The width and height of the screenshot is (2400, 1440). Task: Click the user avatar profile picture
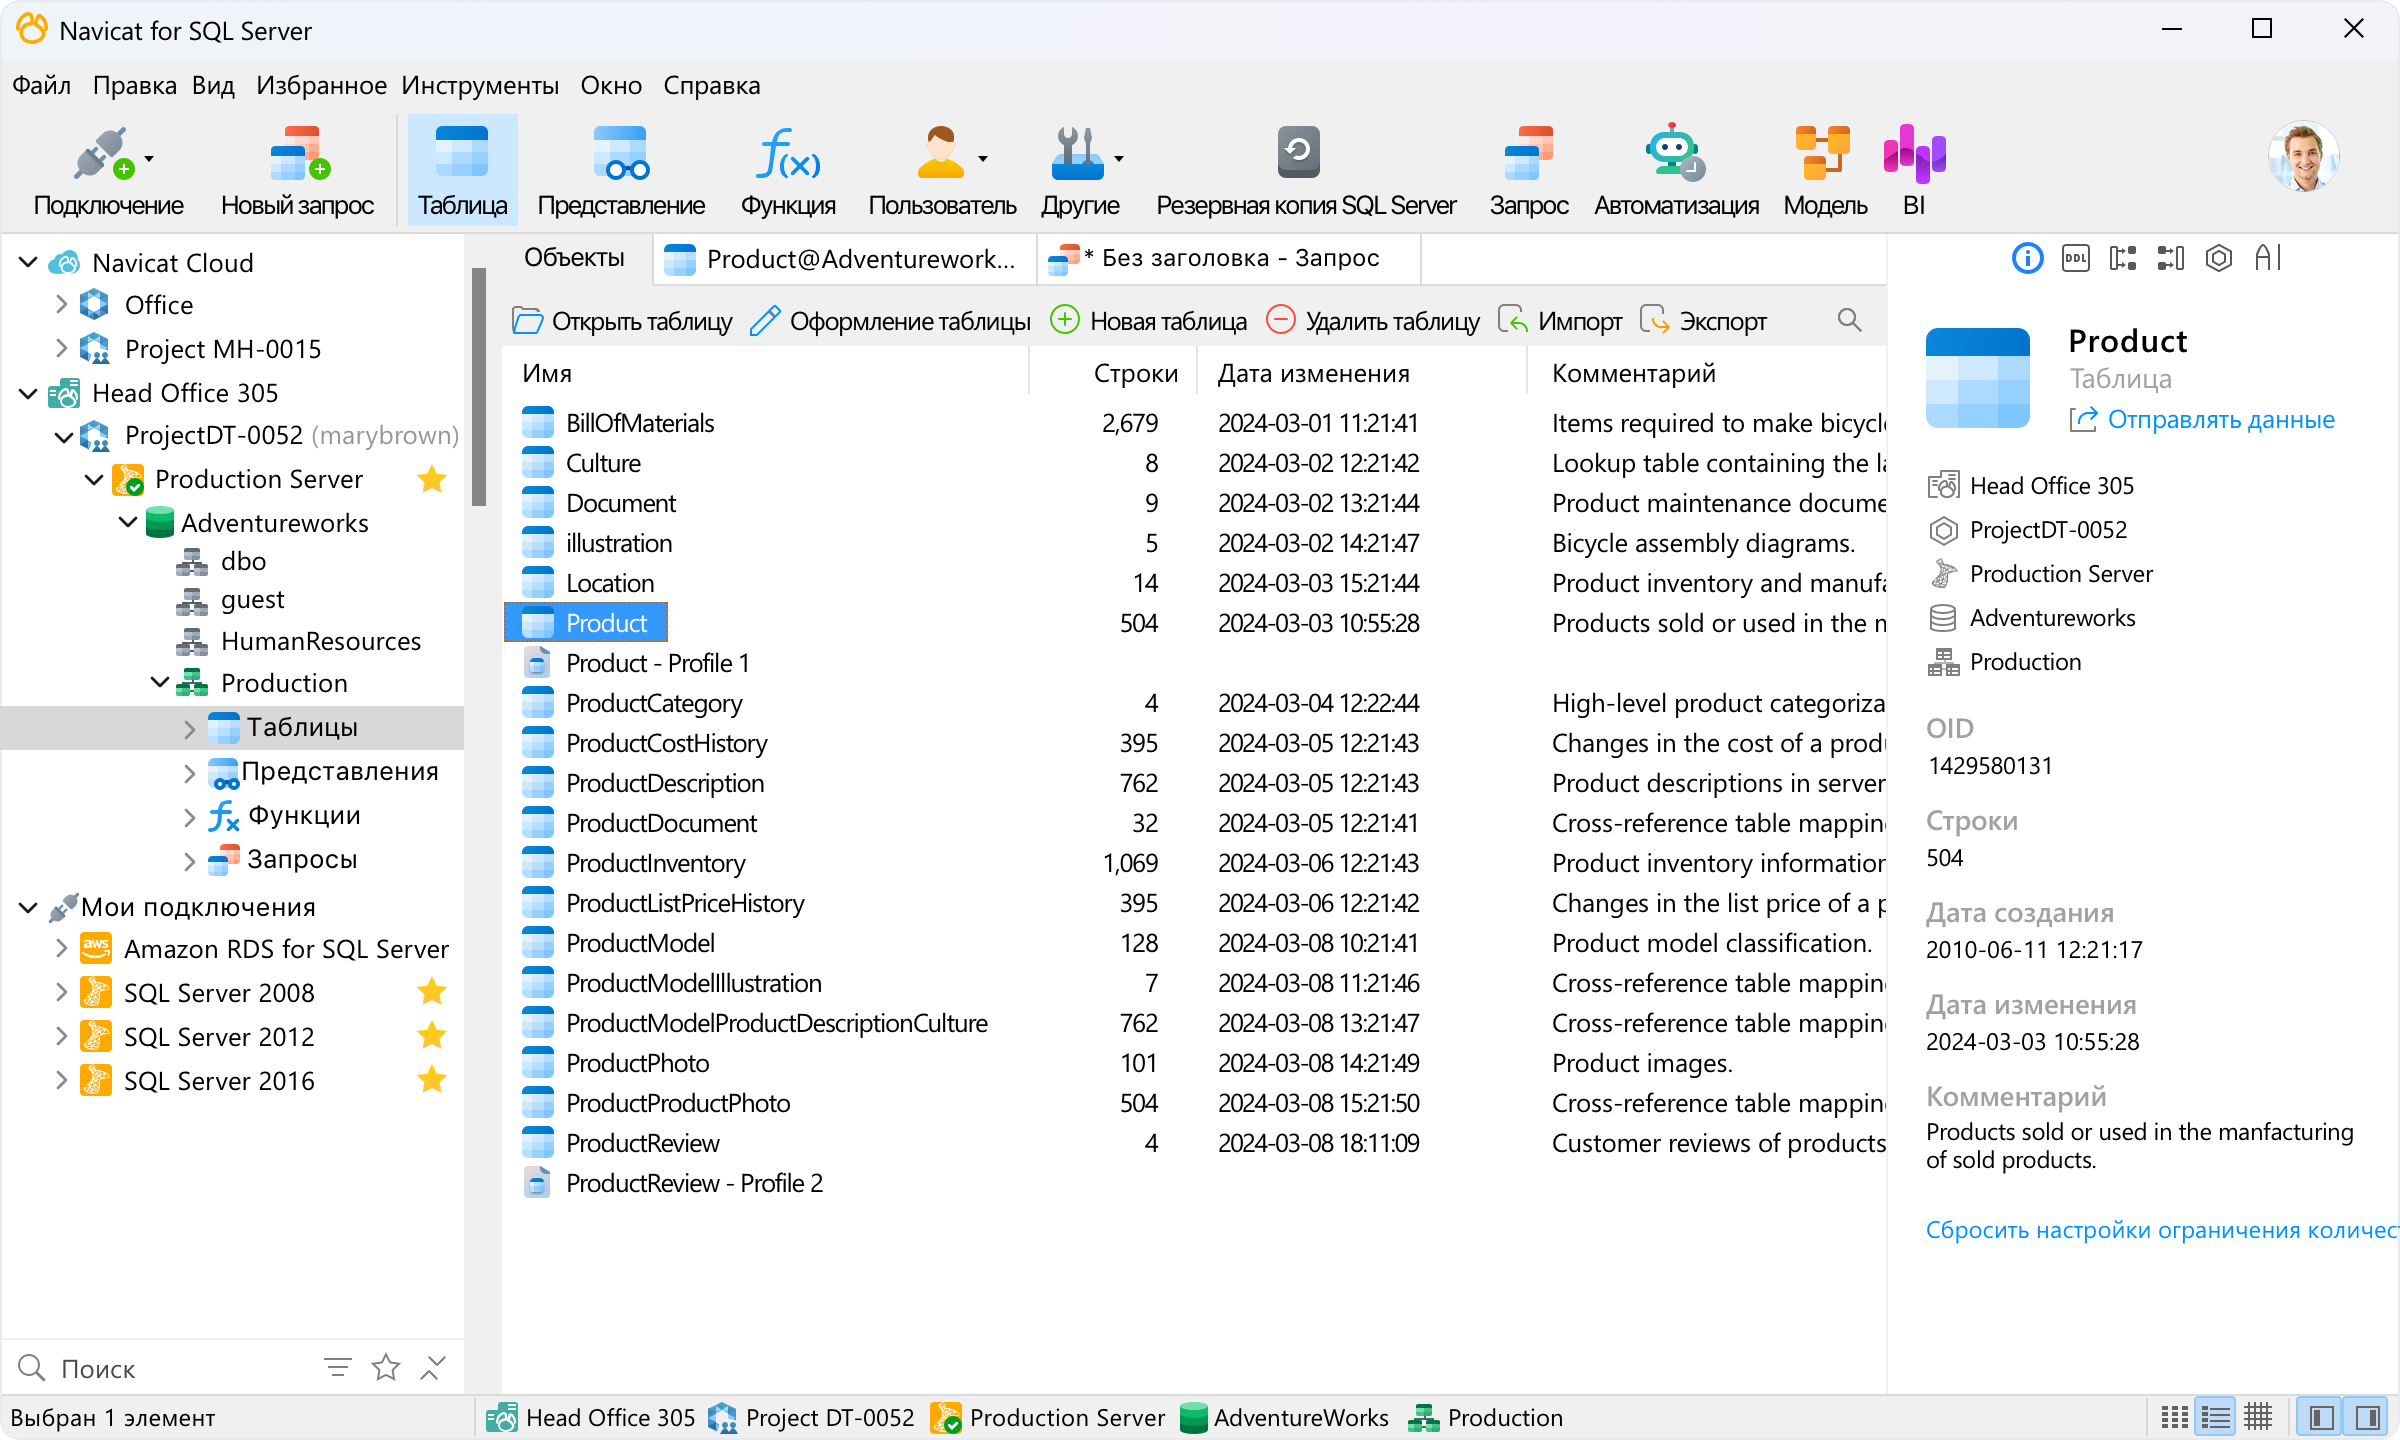click(2304, 158)
